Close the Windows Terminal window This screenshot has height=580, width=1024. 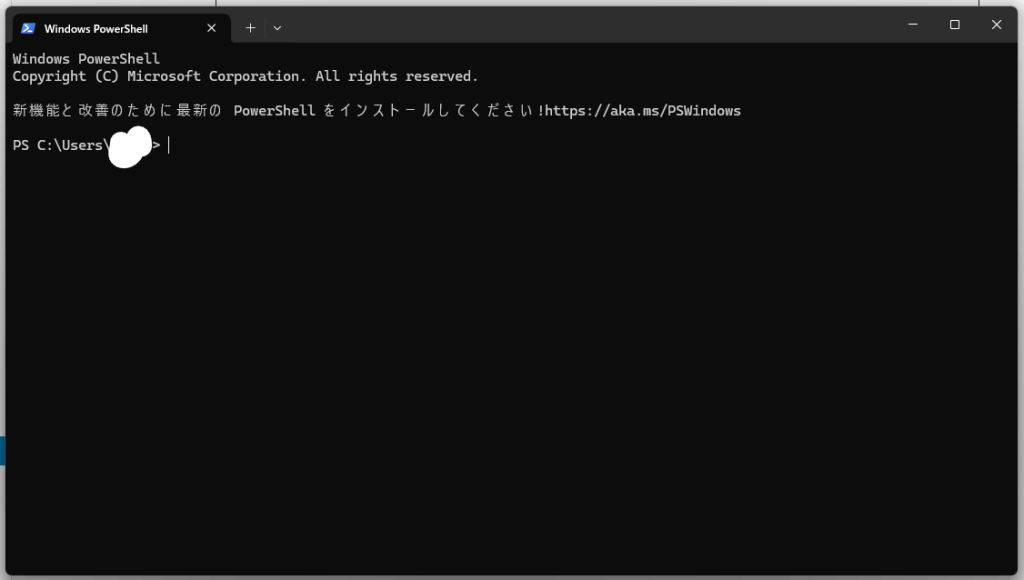(996, 25)
